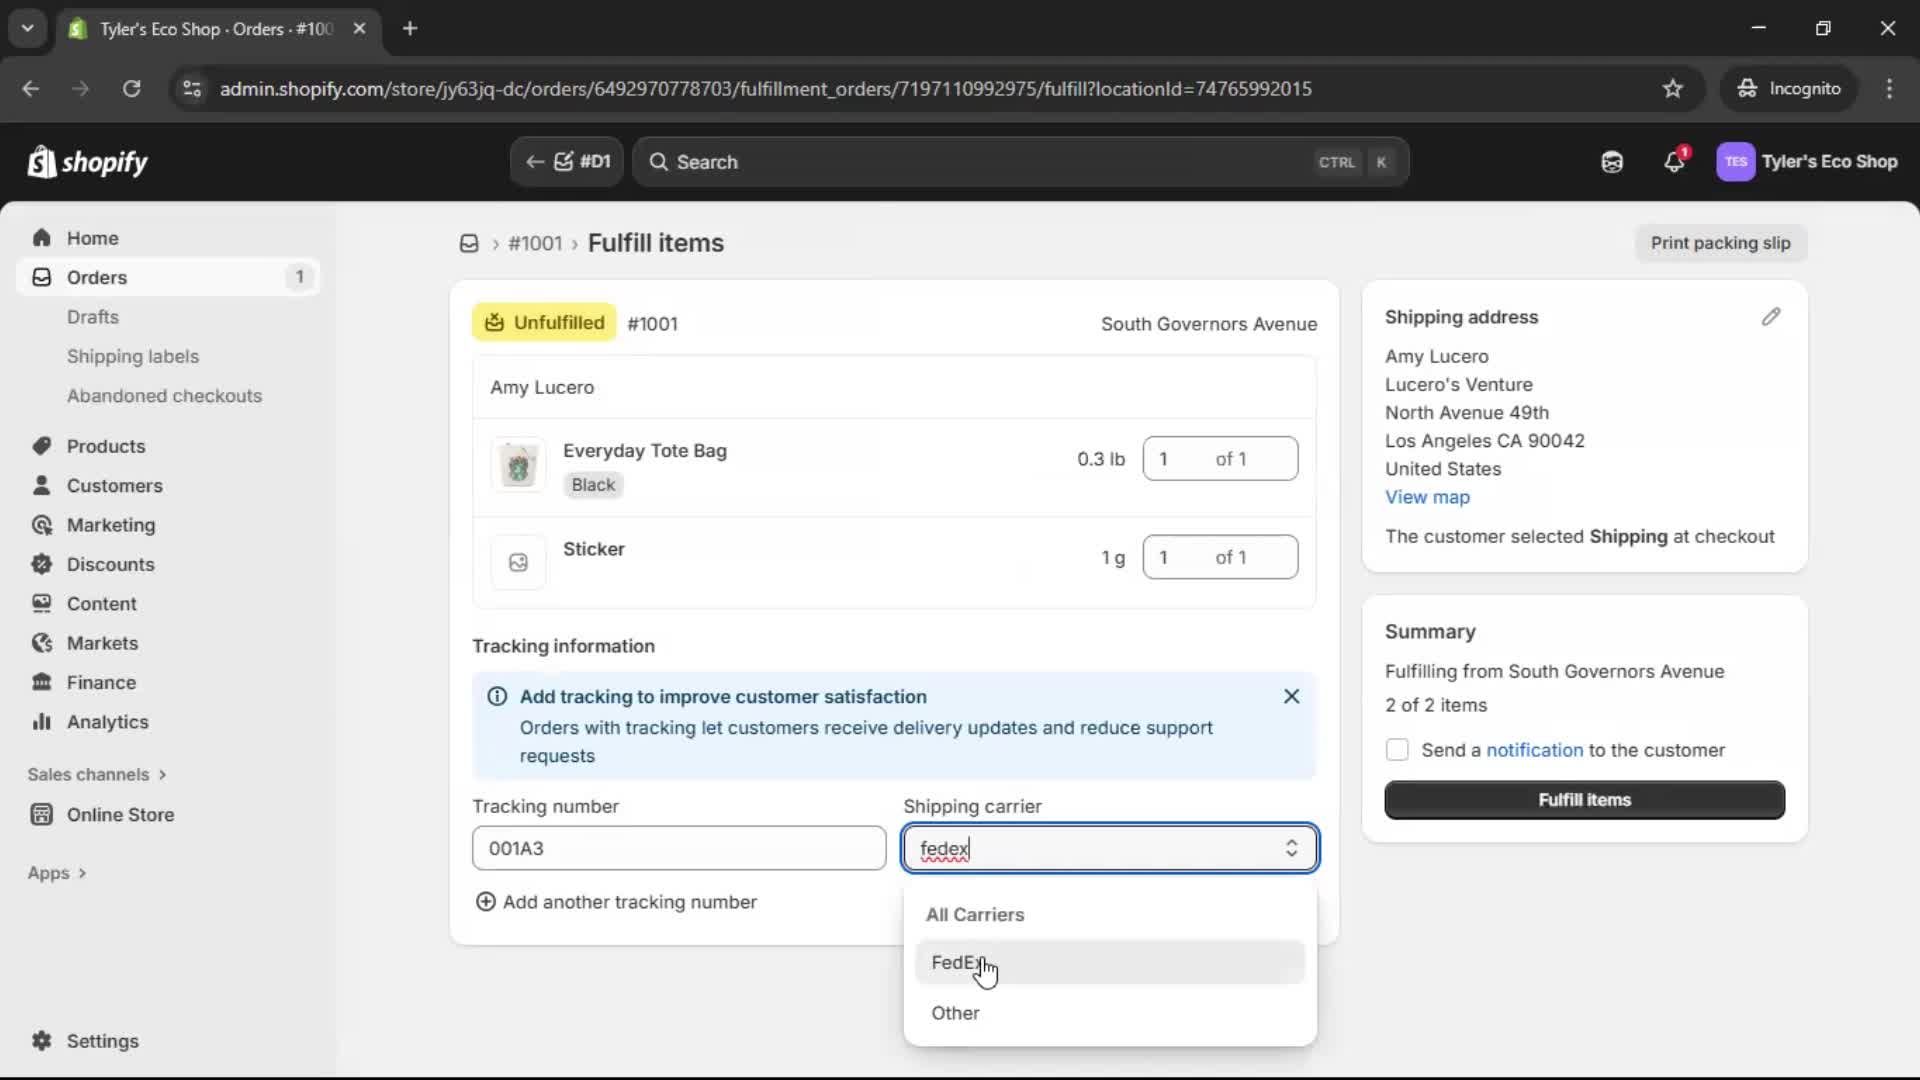Click the Shopify logo

(x=87, y=162)
